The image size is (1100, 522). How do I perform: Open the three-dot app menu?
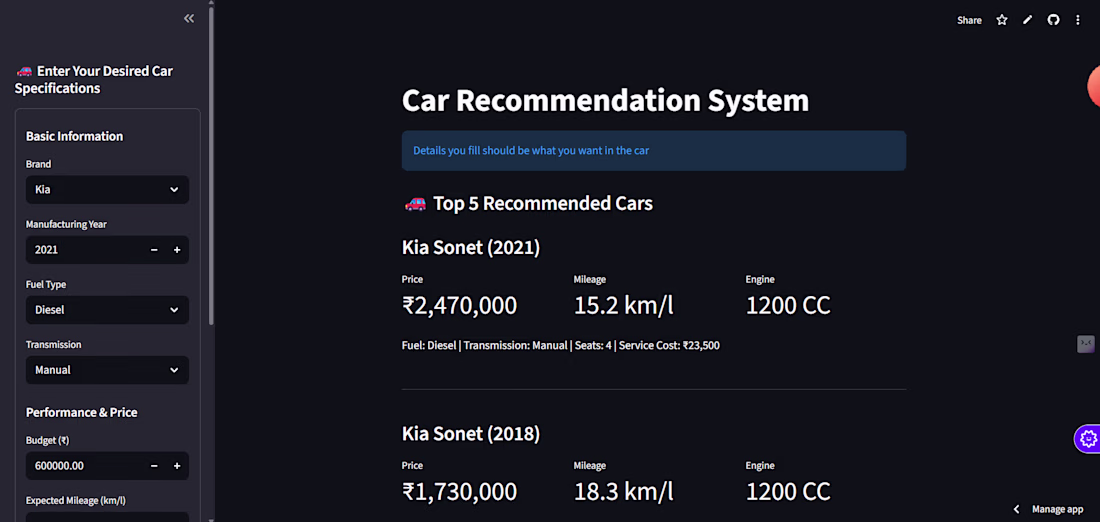pyautogui.click(x=1078, y=20)
